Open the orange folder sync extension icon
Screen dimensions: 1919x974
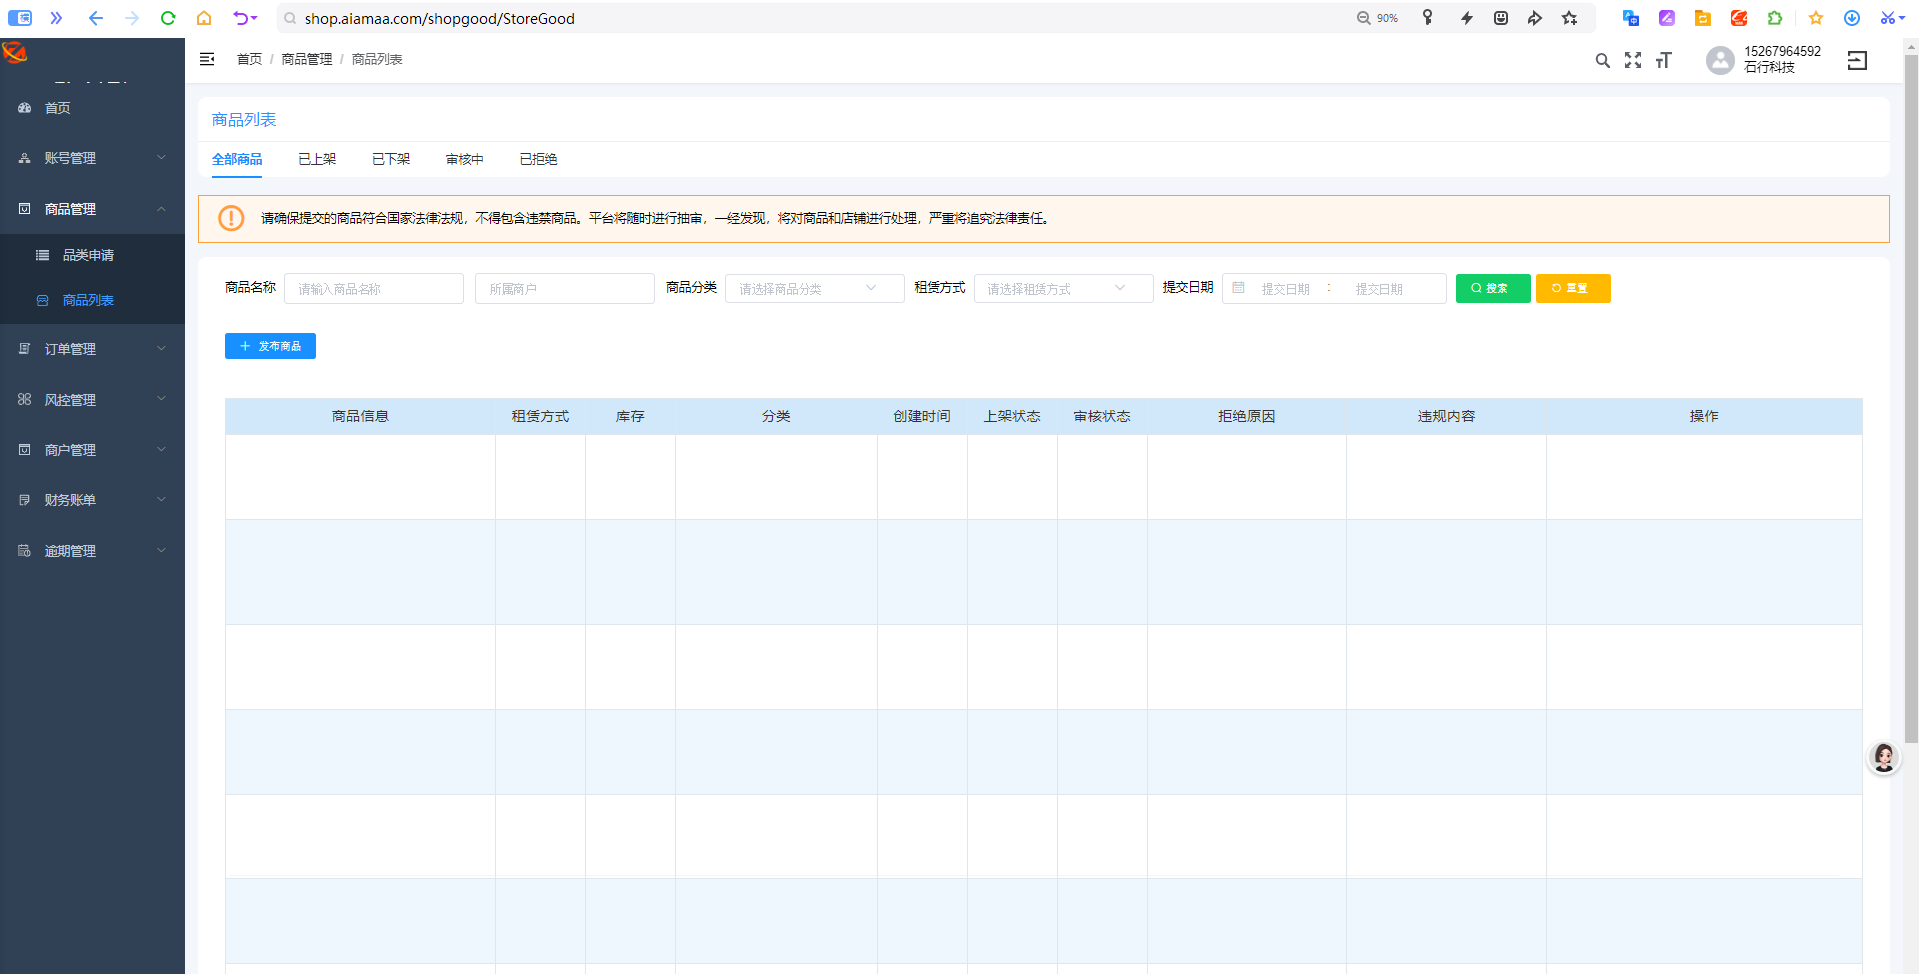[x=1703, y=18]
